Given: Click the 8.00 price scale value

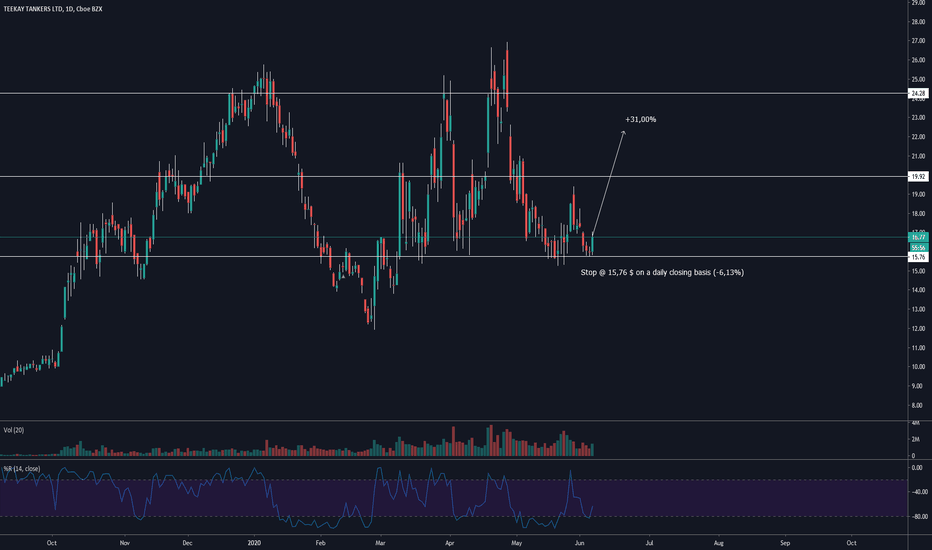Looking at the screenshot, I should click(918, 406).
